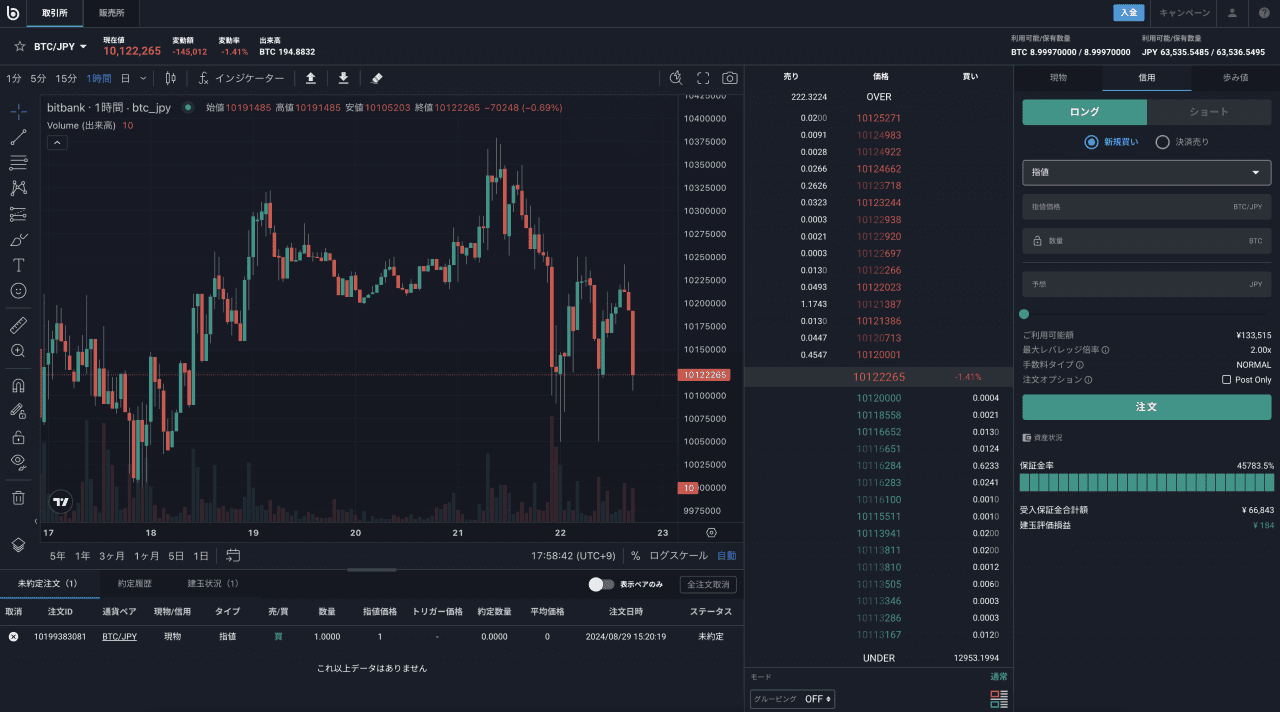Toggle the show displayed pair only switch
Viewport: 1280px width, 712px height.
coord(601,584)
